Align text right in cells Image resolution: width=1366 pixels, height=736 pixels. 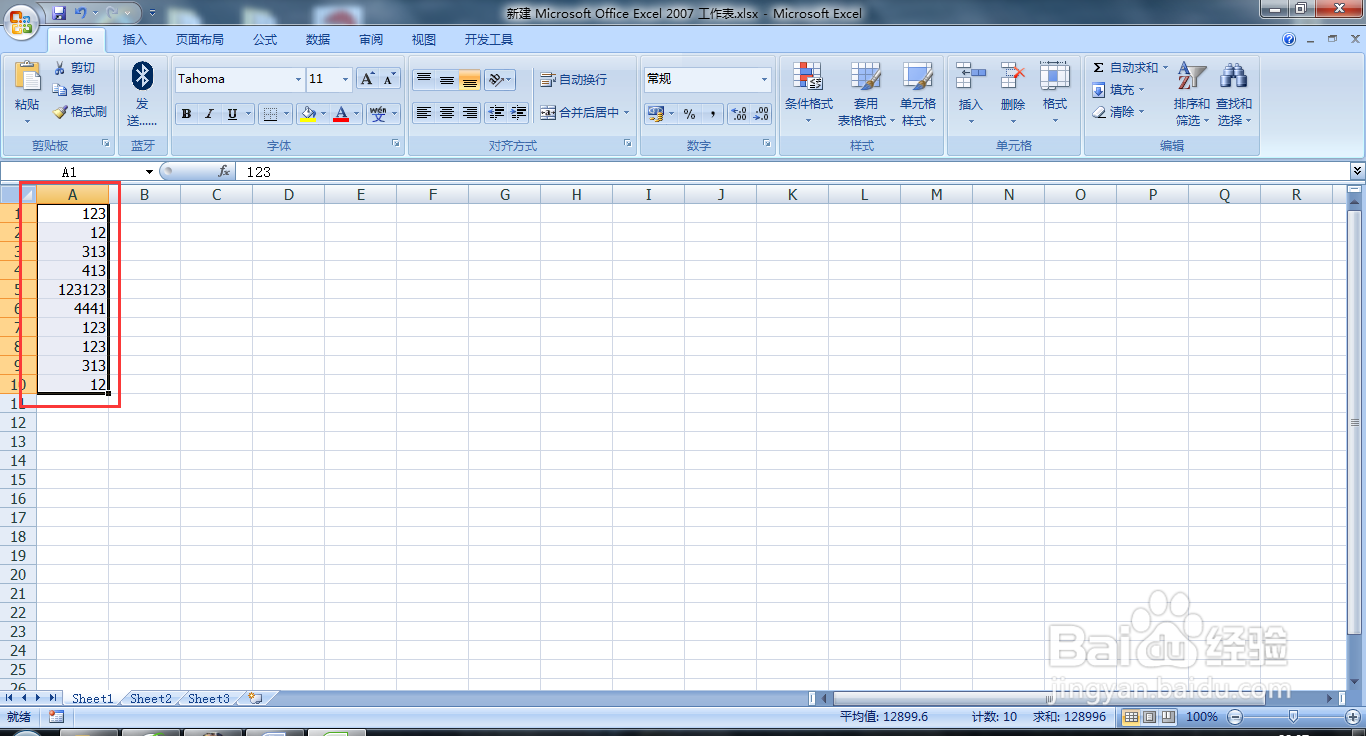pyautogui.click(x=470, y=113)
